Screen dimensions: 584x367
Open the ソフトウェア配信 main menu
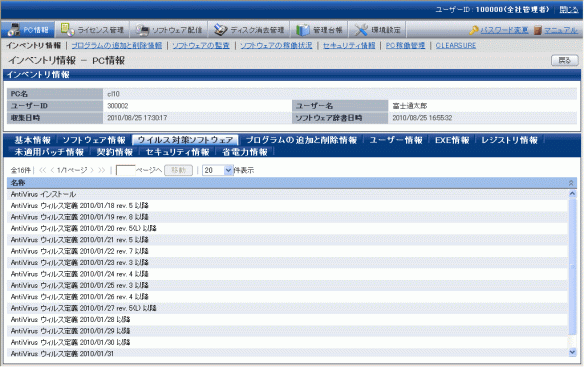tap(169, 30)
